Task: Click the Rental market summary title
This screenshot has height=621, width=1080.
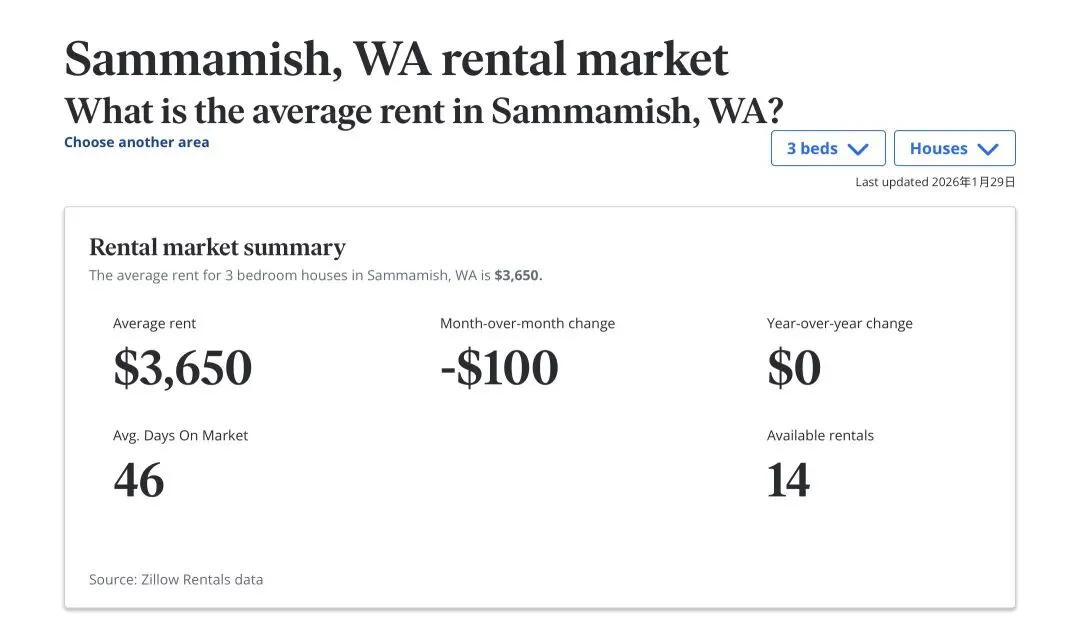Action: (217, 247)
